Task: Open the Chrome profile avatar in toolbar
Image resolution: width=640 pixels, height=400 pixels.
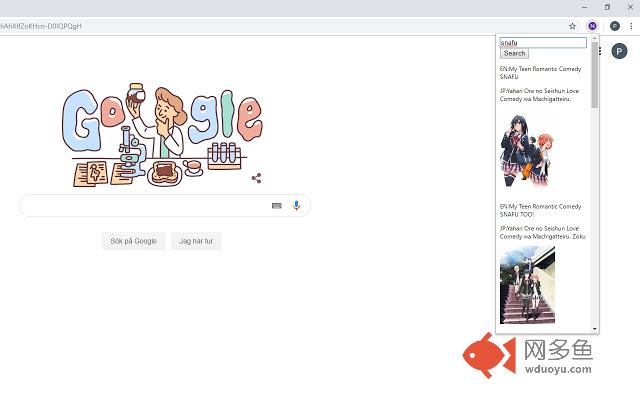Action: tap(615, 26)
